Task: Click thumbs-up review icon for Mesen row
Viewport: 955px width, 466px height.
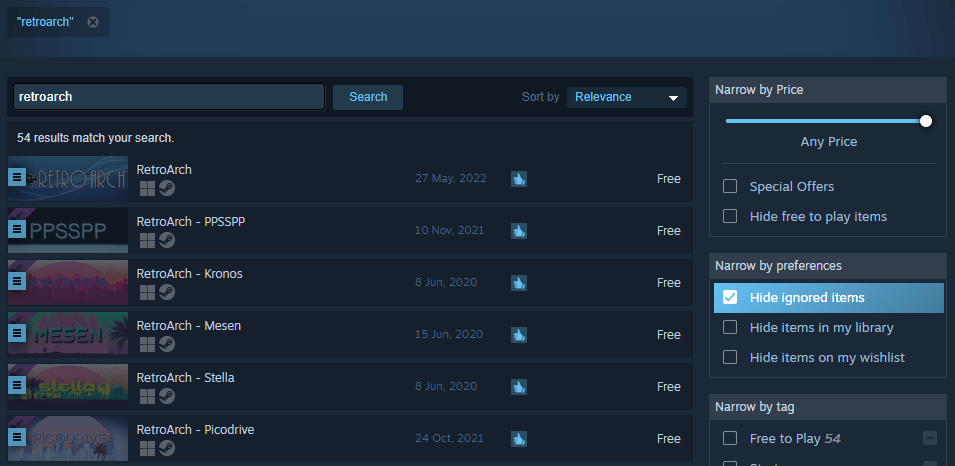Action: click(x=518, y=334)
